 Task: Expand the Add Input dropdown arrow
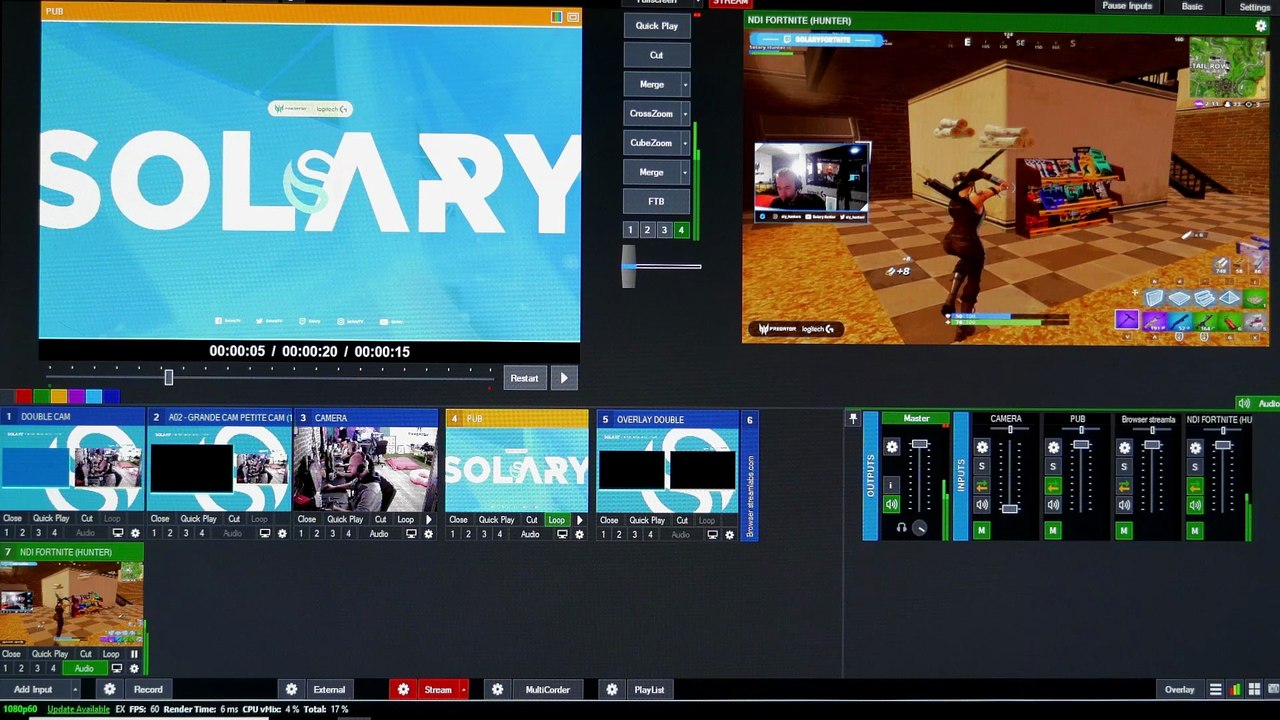click(75, 689)
